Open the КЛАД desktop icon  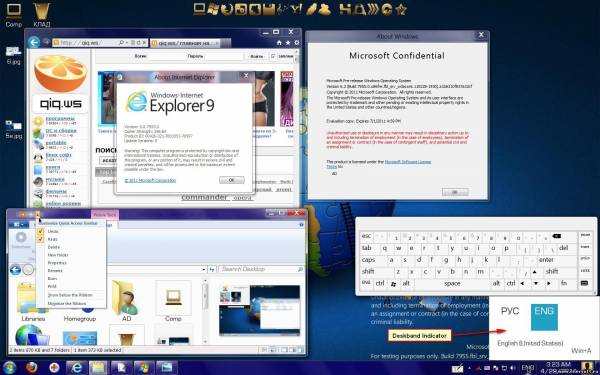[42, 15]
